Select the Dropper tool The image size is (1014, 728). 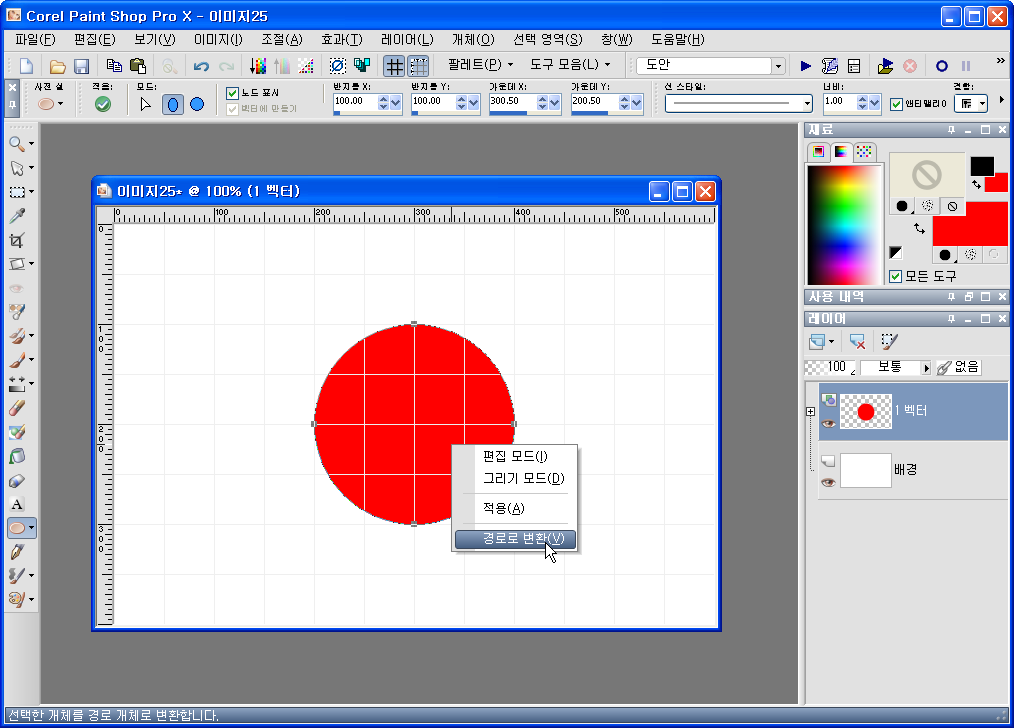click(x=17, y=216)
